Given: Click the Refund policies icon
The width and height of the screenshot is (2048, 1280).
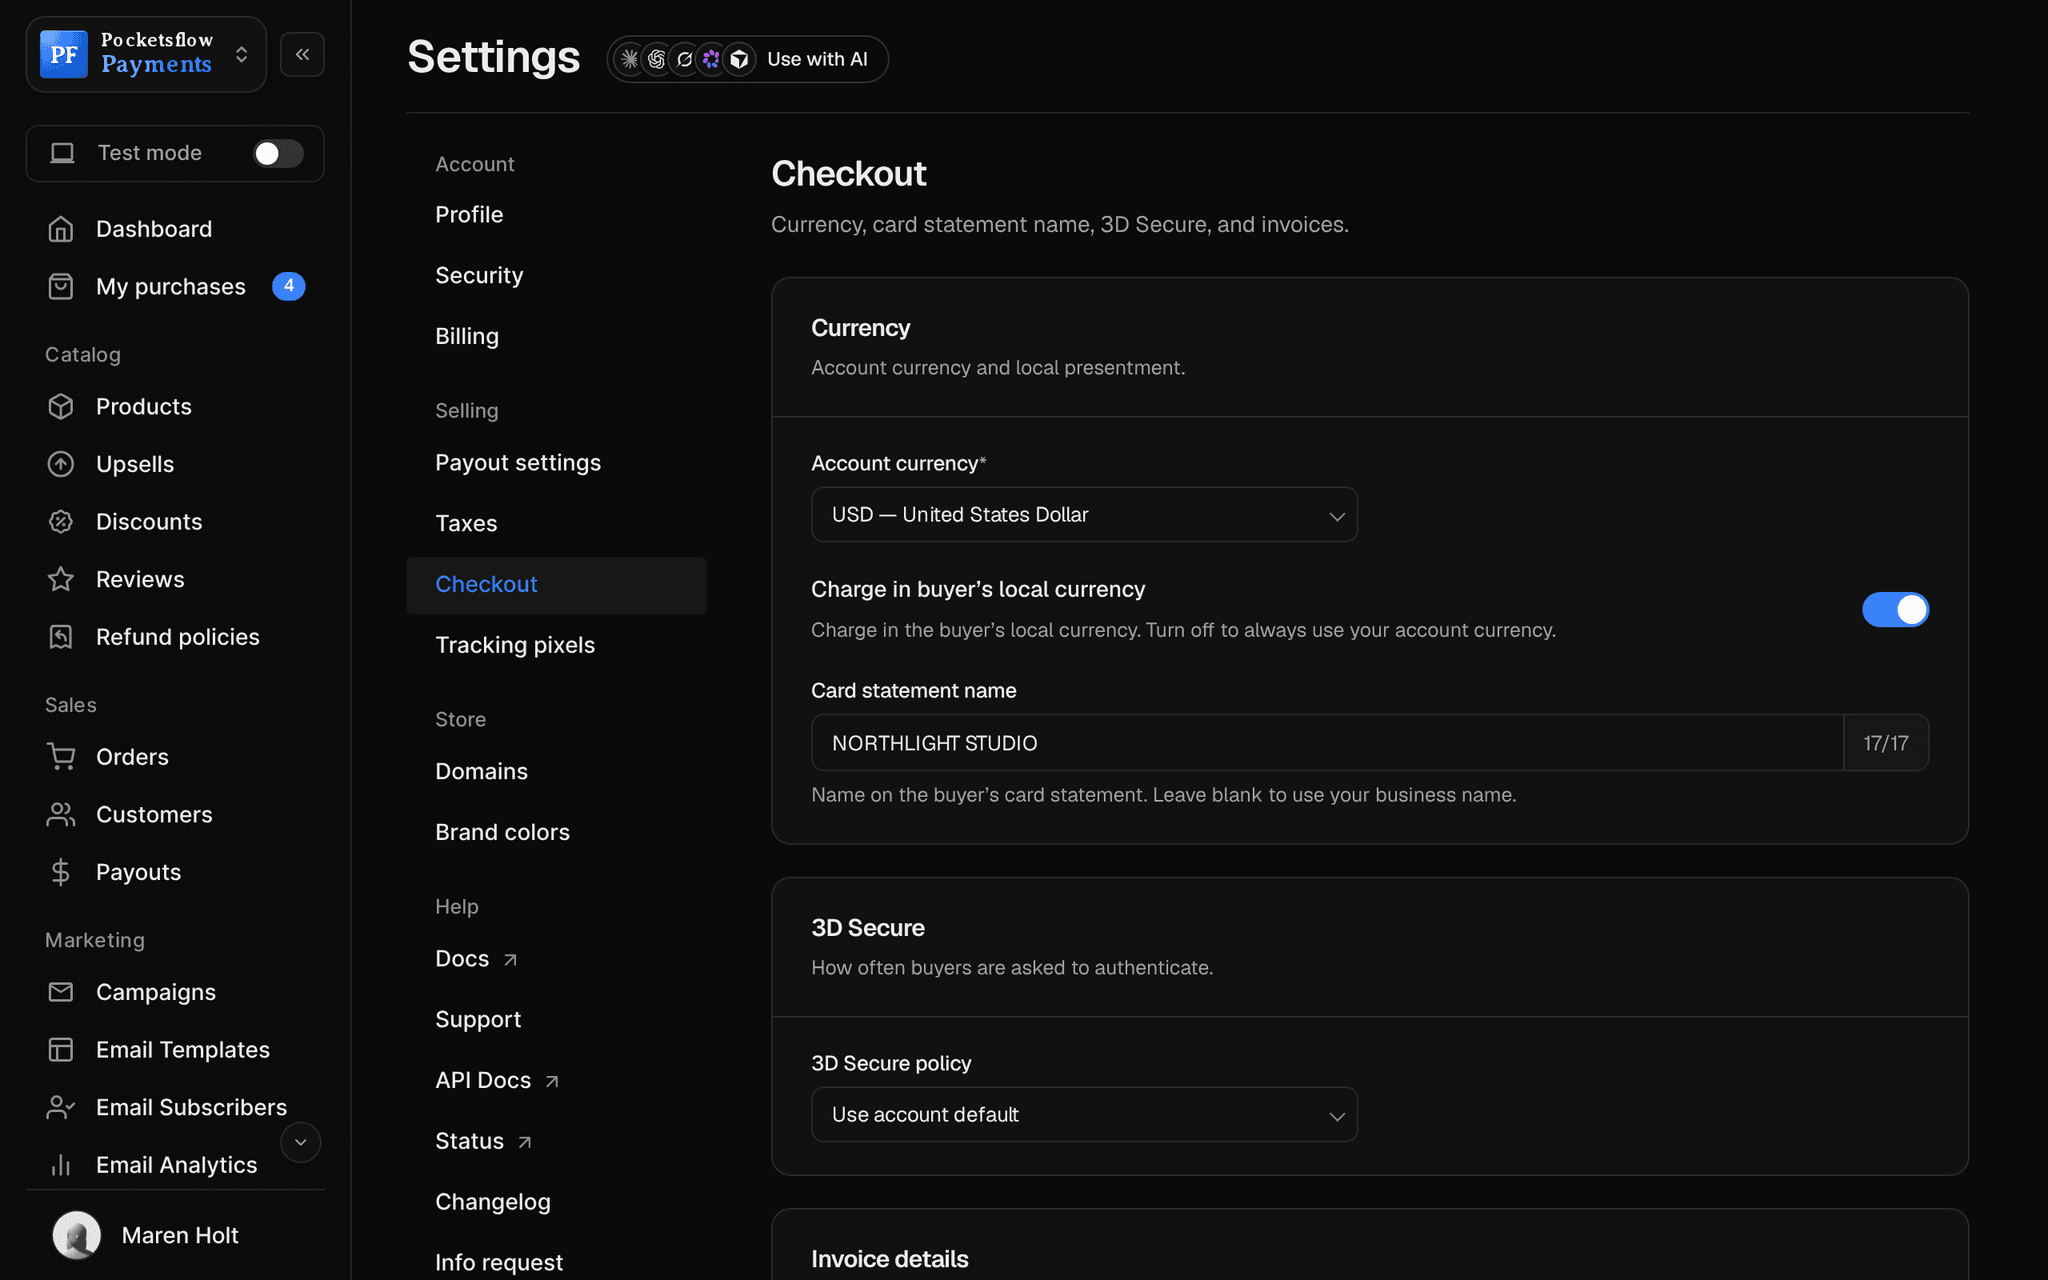Looking at the screenshot, I should click(61, 637).
